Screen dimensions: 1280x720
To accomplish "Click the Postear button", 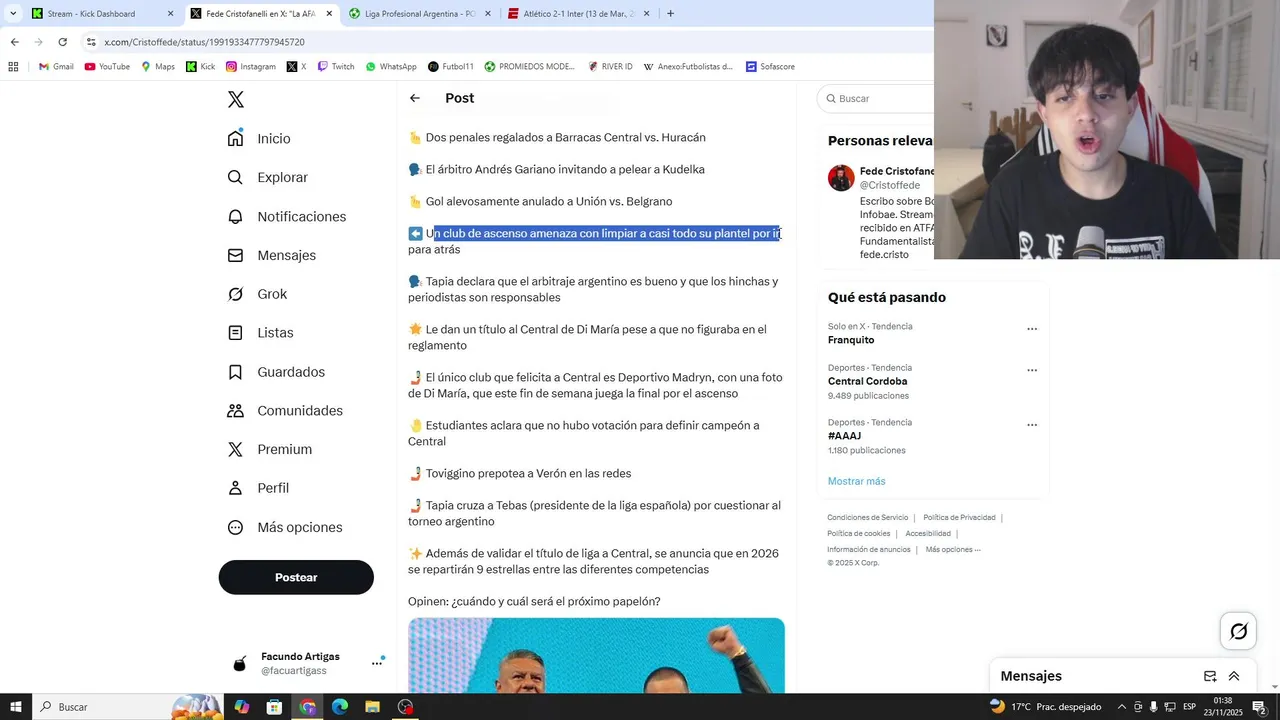I will tap(296, 577).
